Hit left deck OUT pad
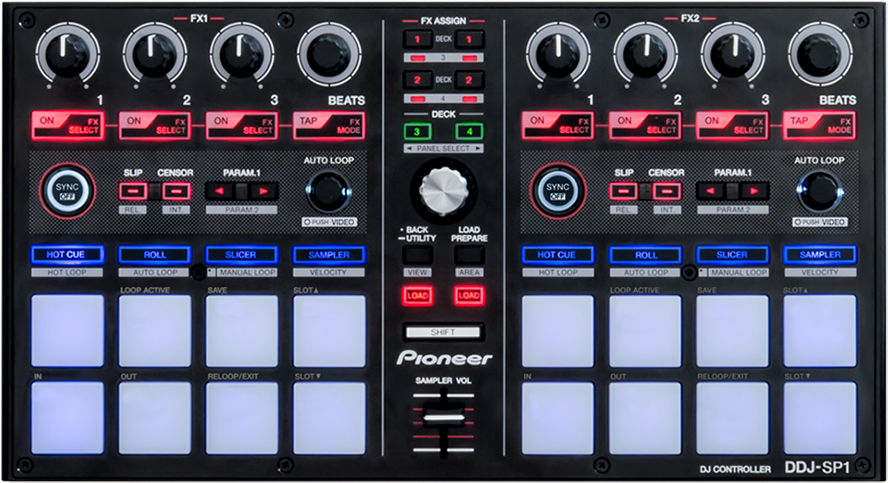Viewport: 888px width, 483px height. pyautogui.click(x=155, y=418)
